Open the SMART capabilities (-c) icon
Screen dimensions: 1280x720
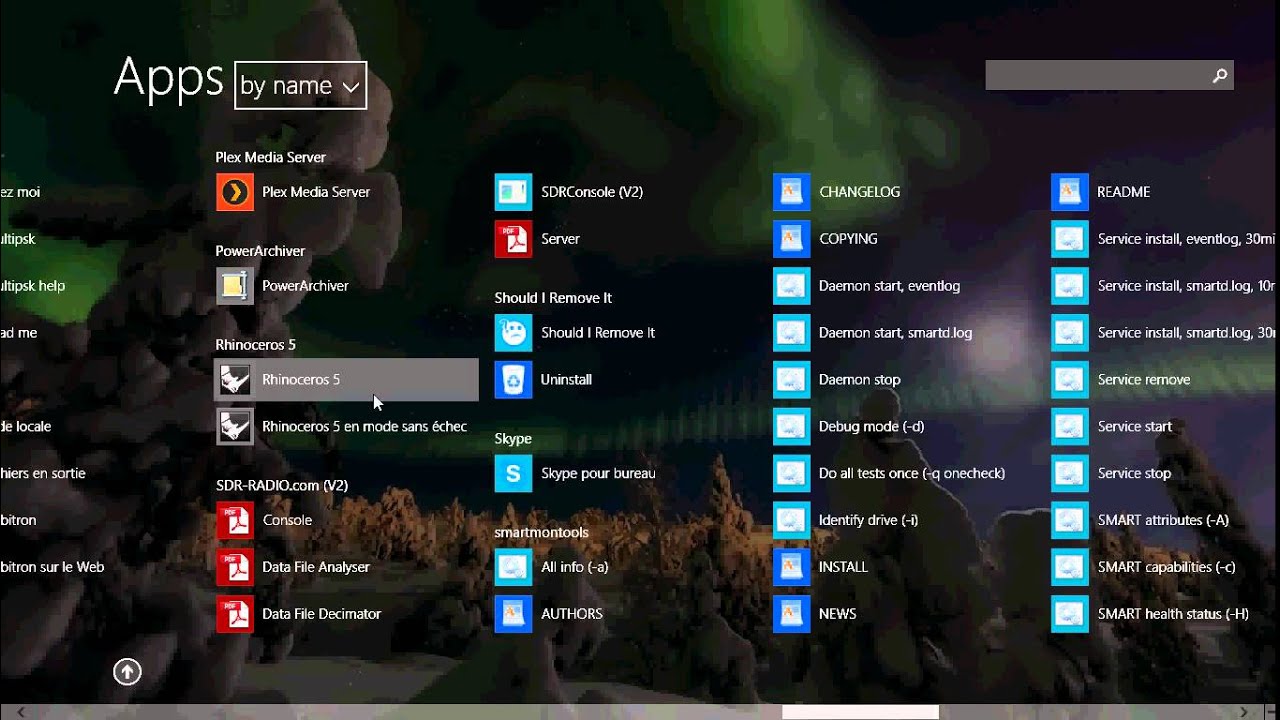[x=1069, y=567]
